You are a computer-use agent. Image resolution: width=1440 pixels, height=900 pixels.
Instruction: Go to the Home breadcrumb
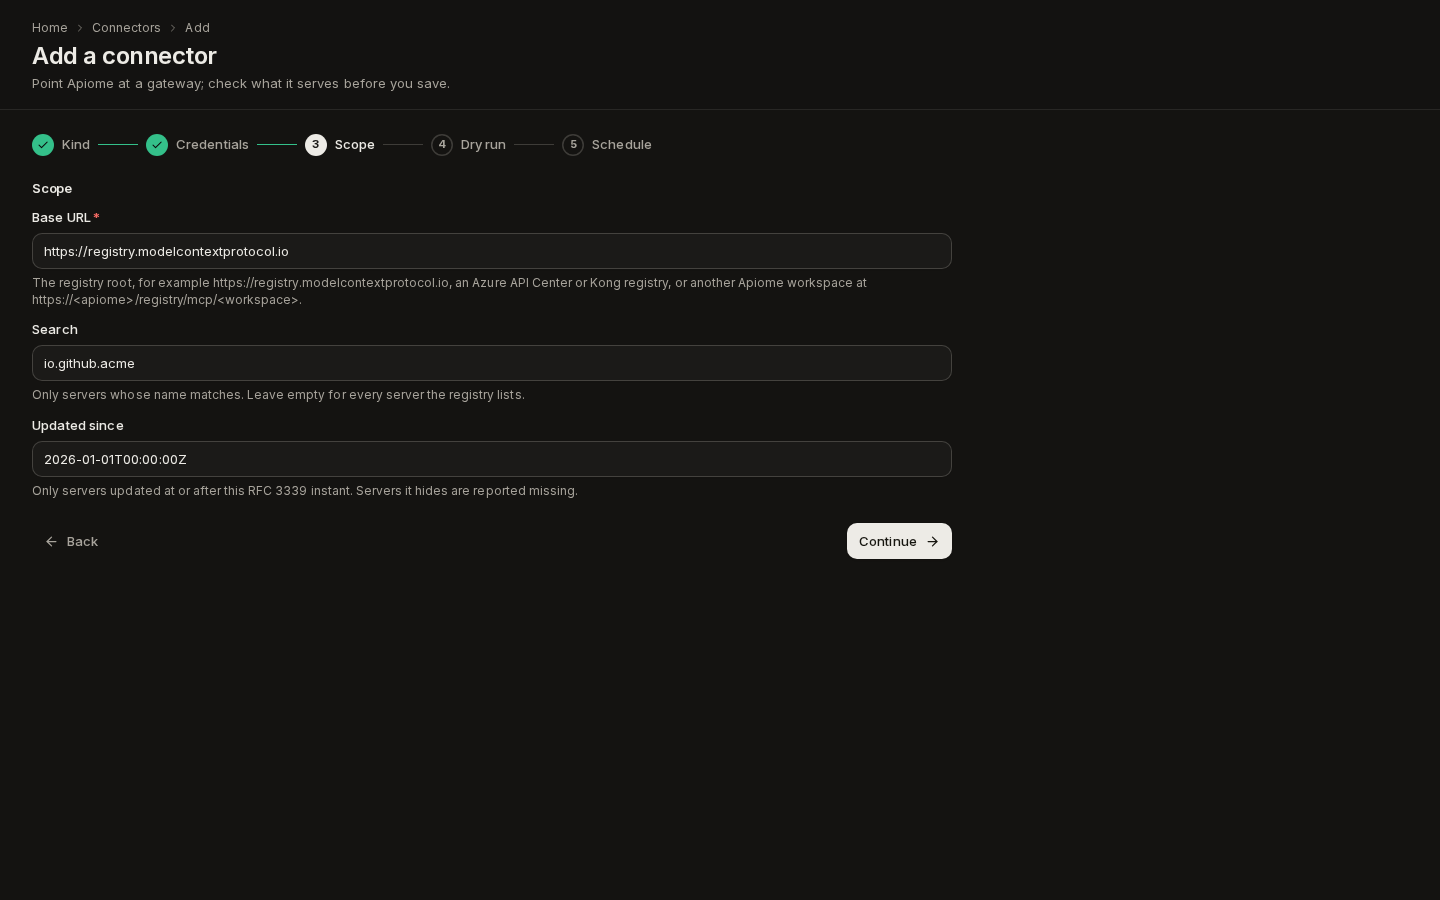[x=50, y=28]
